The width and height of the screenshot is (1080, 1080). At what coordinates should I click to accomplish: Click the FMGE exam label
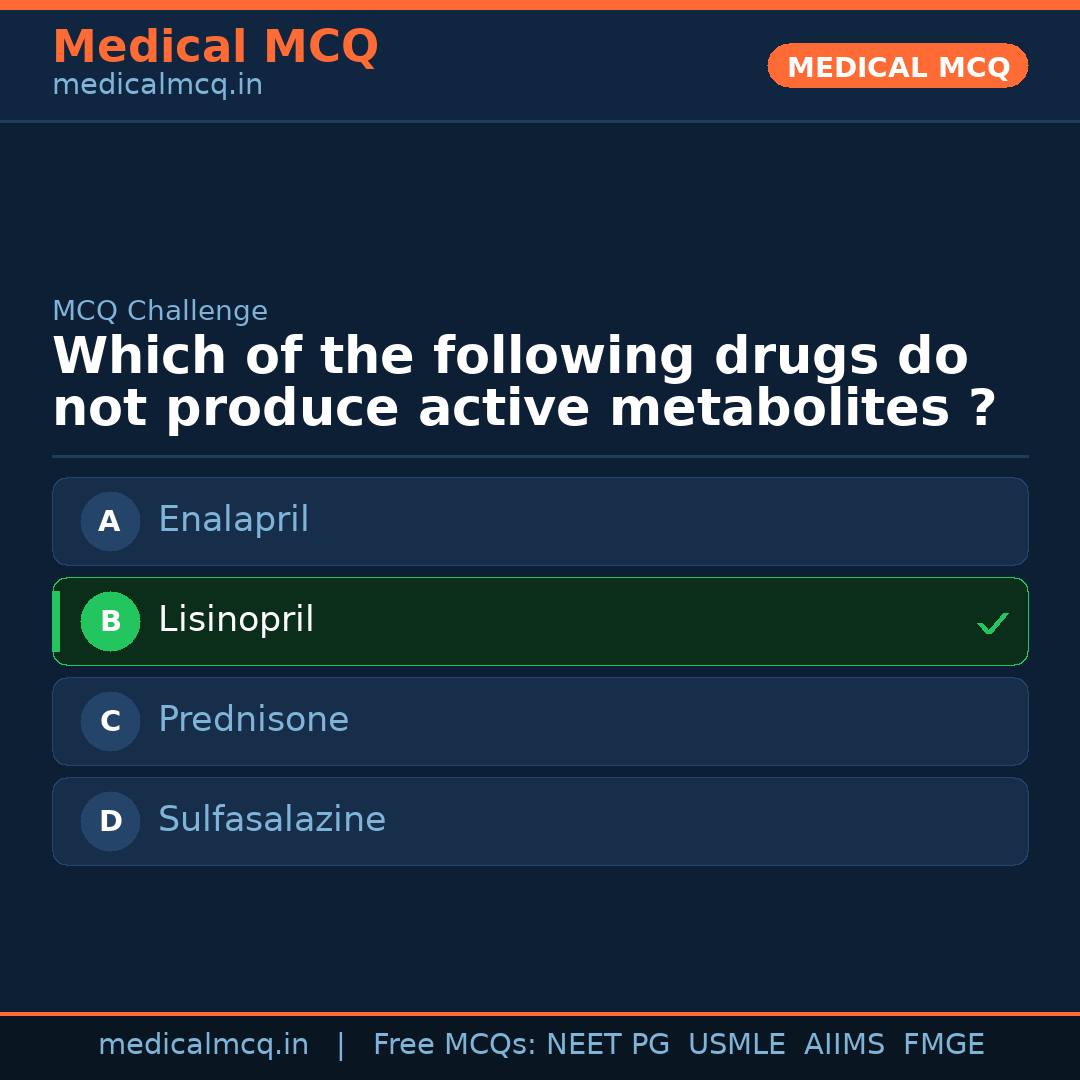[943, 1045]
